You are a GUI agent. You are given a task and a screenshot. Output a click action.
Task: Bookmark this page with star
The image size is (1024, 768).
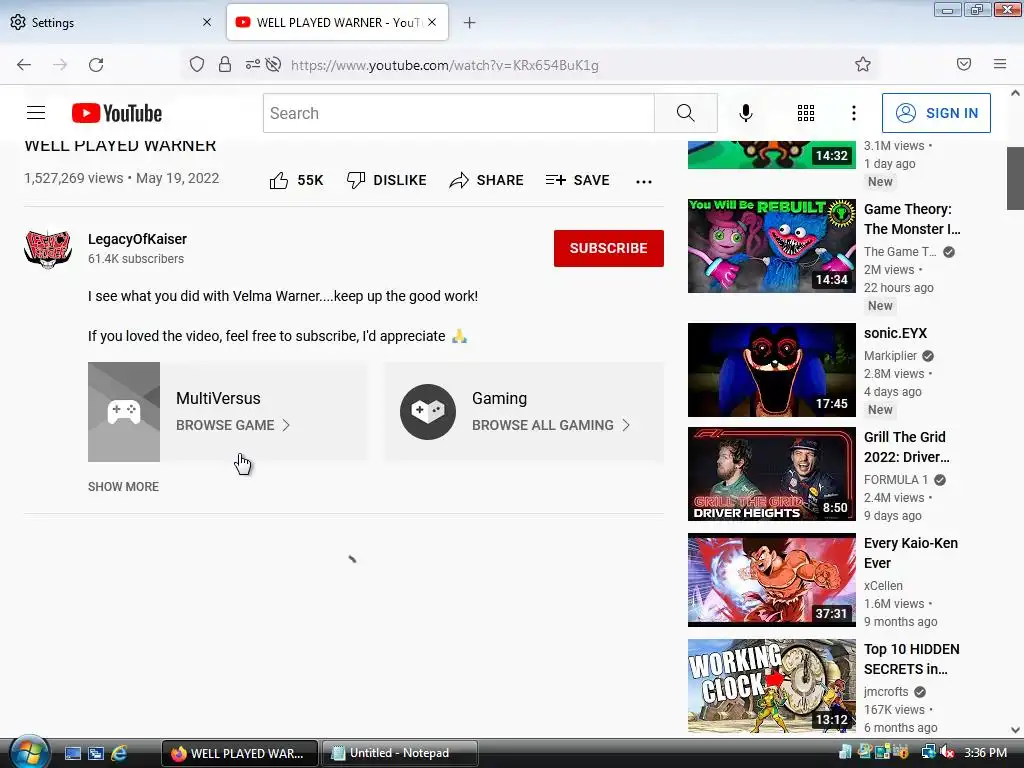(863, 64)
